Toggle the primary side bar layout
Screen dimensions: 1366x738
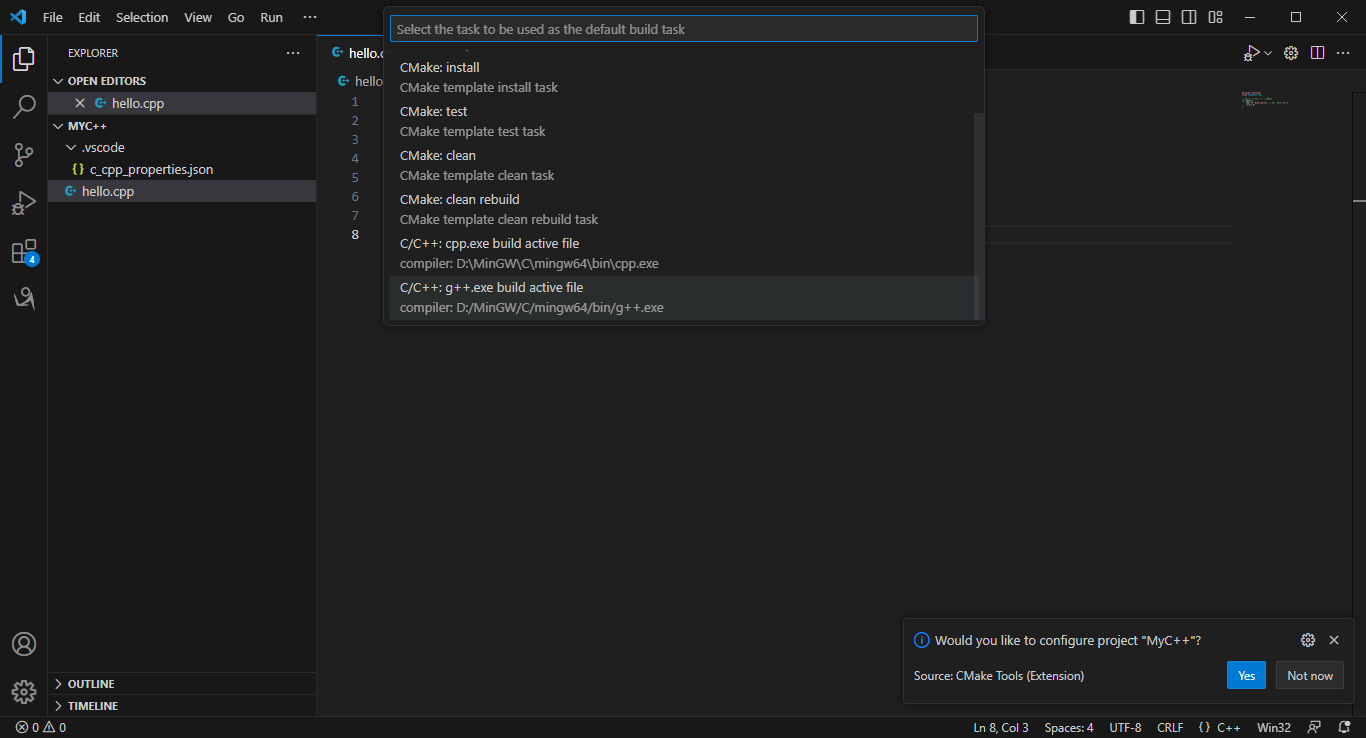(1137, 17)
